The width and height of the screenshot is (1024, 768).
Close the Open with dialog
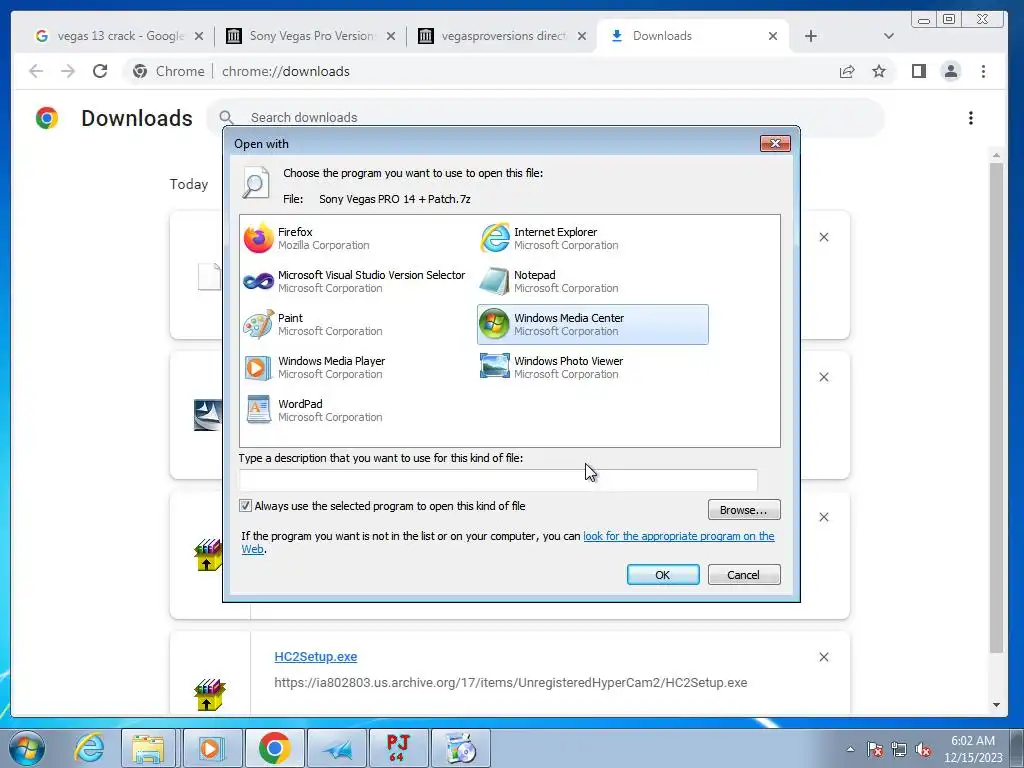point(775,144)
